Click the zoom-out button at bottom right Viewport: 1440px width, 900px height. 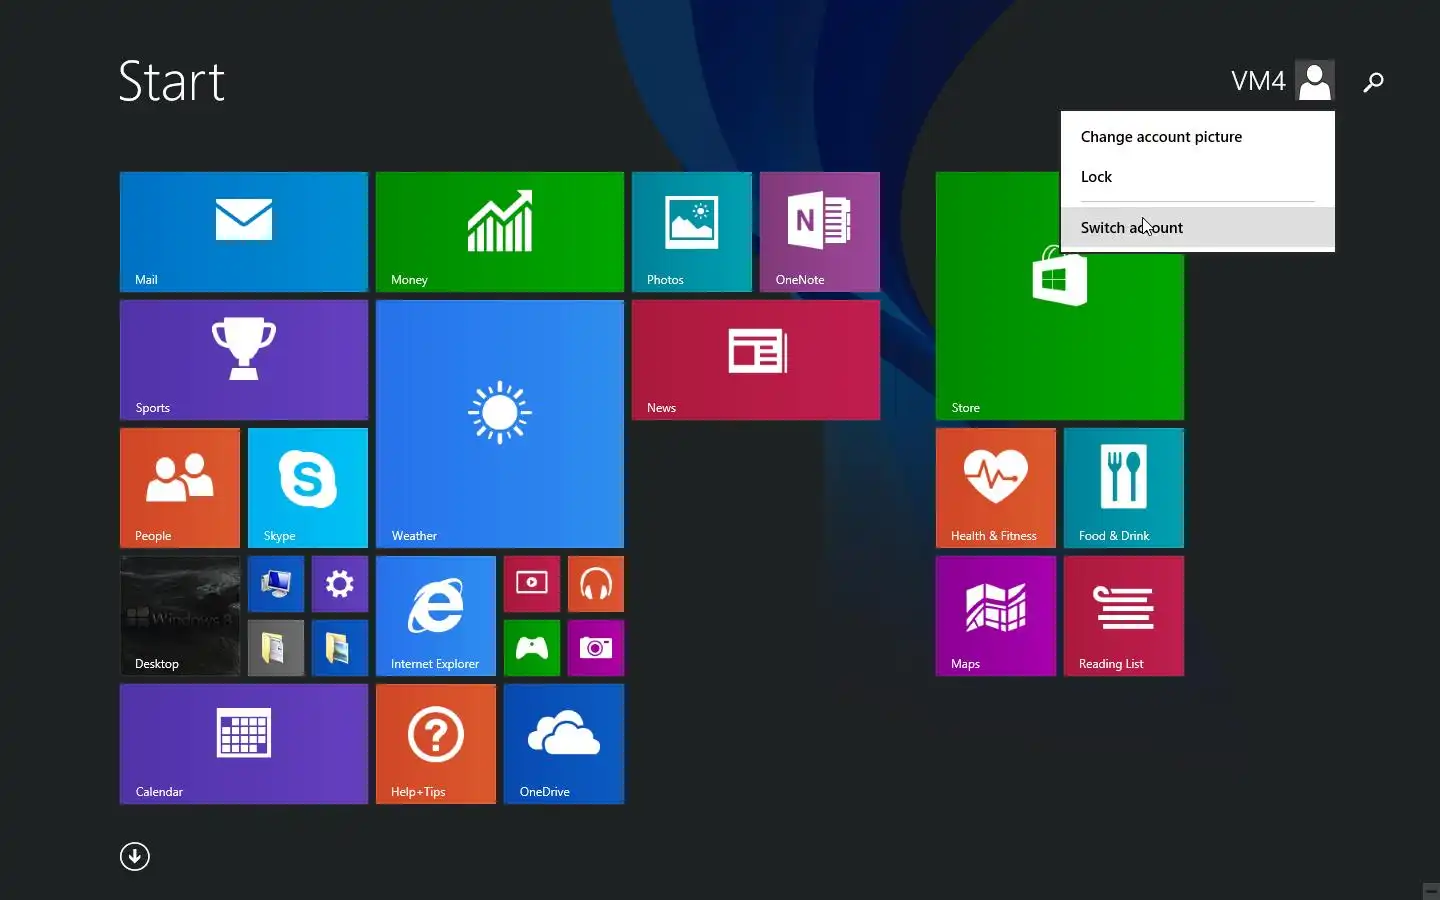pos(1431,891)
